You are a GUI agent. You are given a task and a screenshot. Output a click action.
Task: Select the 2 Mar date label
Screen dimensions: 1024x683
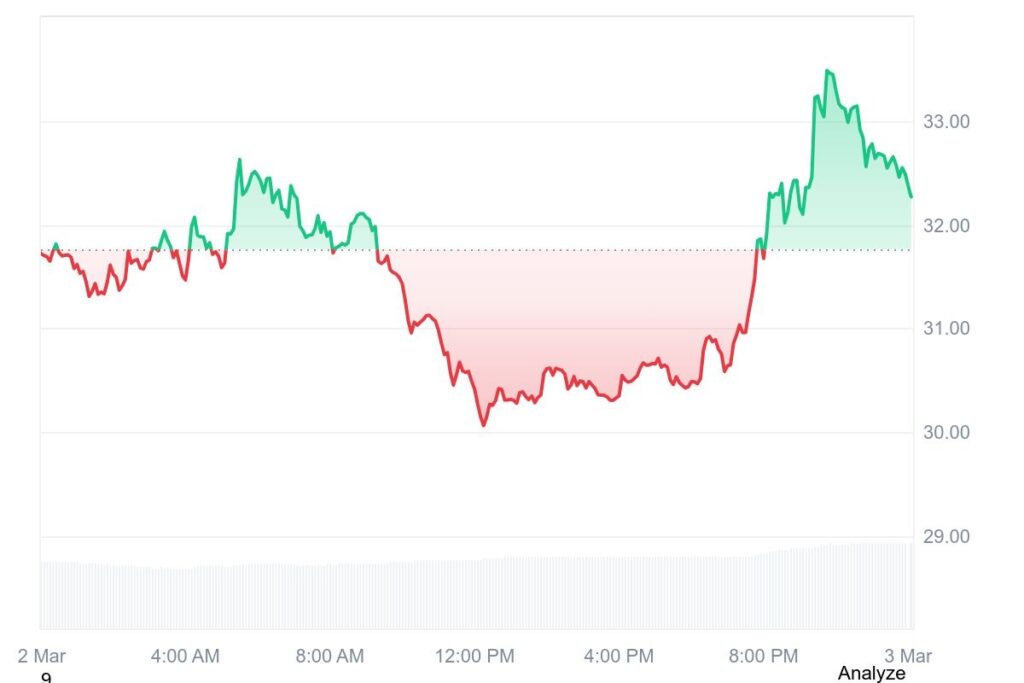click(x=42, y=656)
